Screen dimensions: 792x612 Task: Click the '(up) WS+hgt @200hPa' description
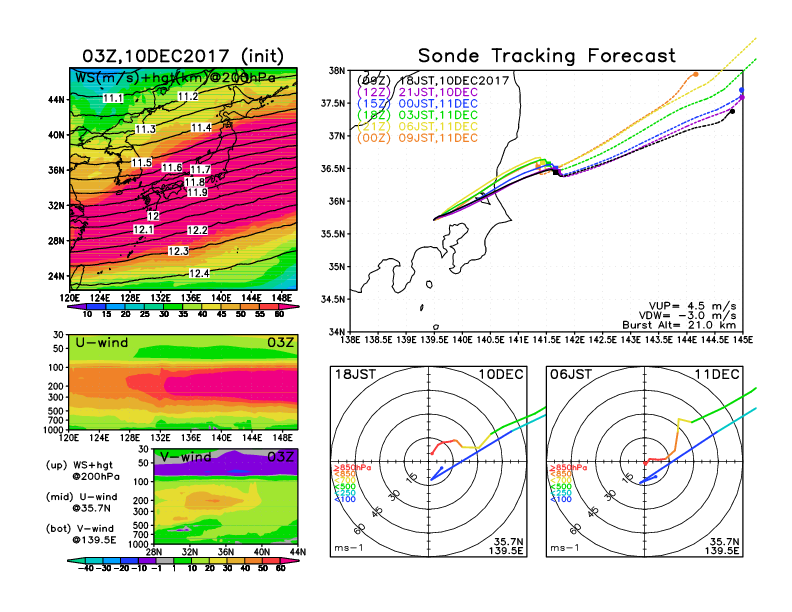coord(83,470)
